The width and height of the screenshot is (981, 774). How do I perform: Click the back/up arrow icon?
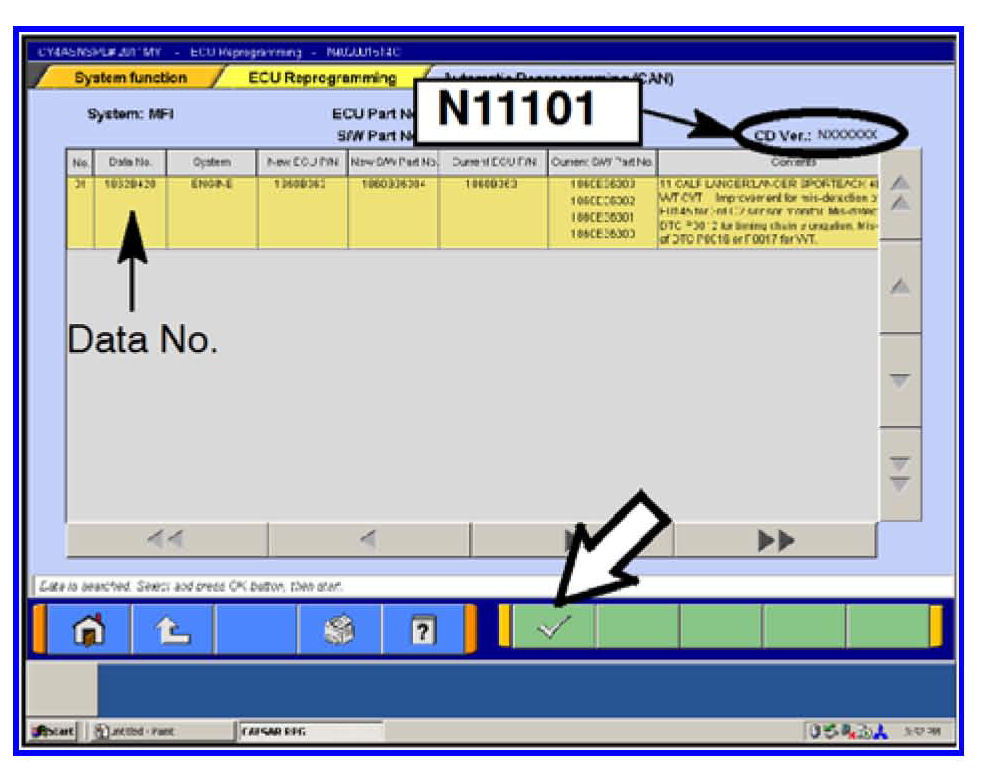(x=172, y=631)
